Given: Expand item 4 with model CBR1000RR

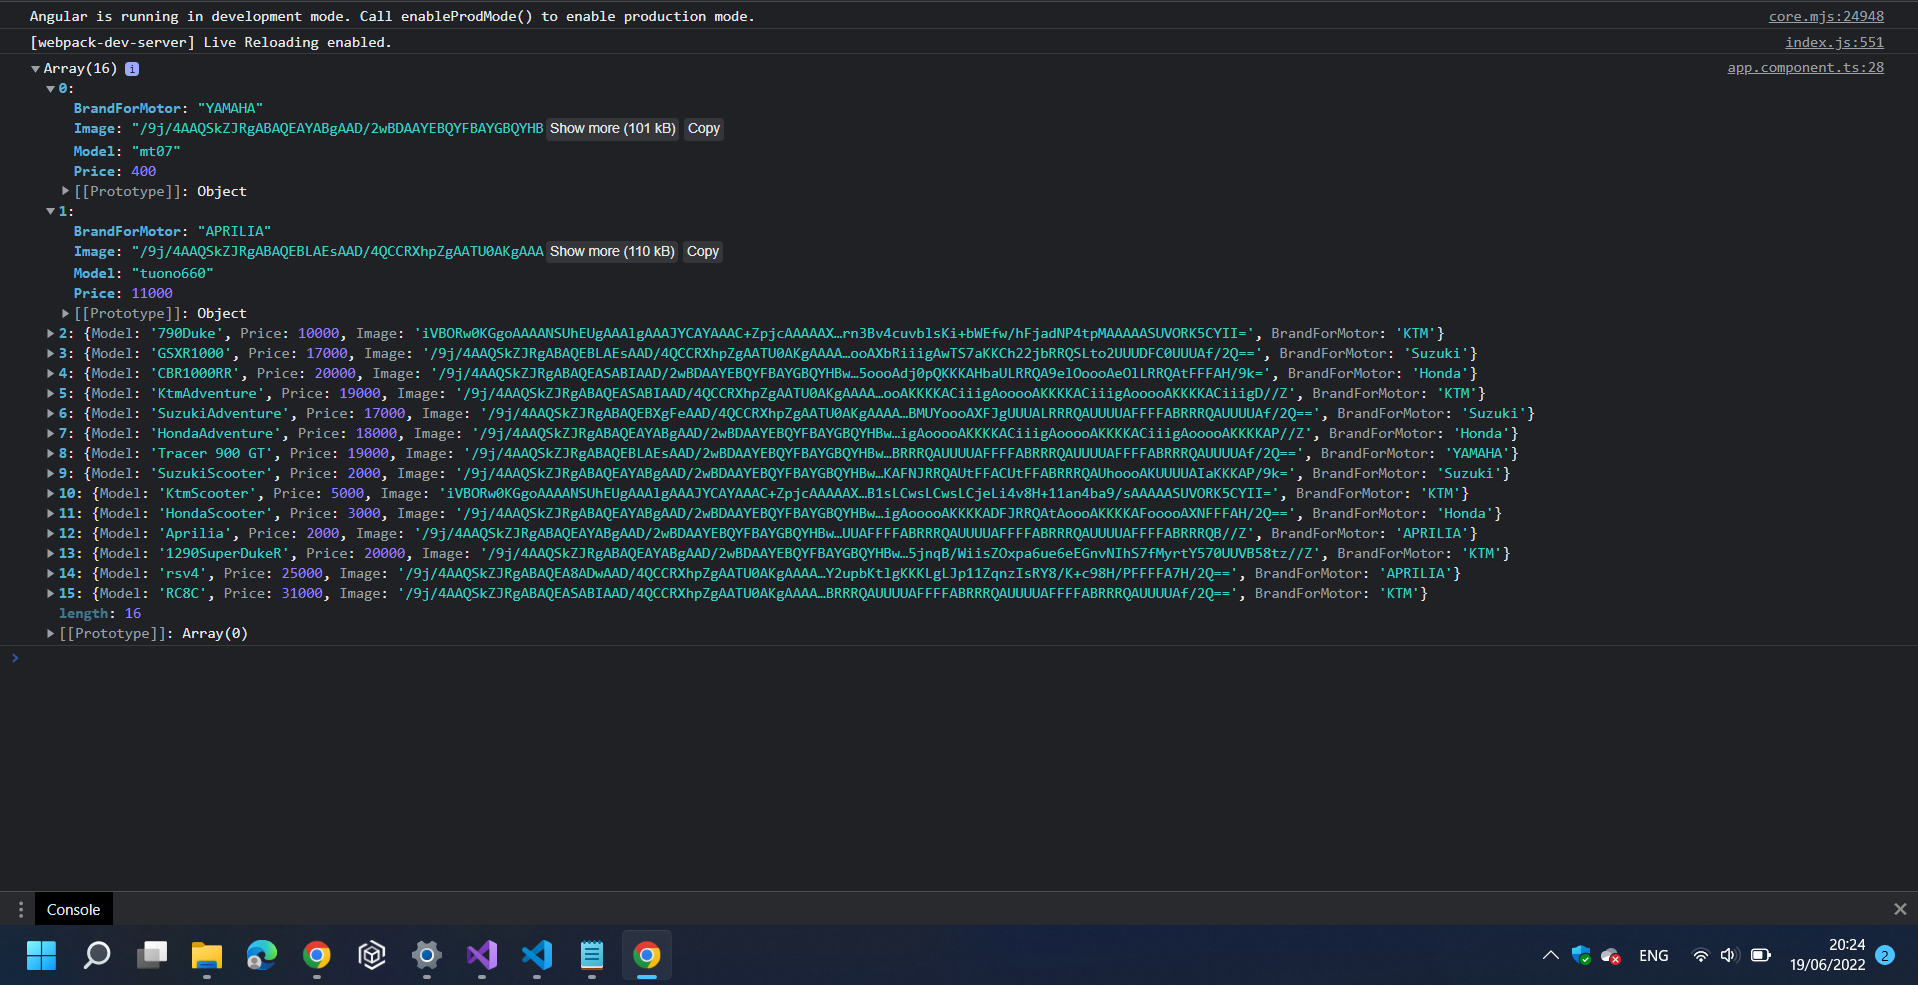Looking at the screenshot, I should (x=50, y=373).
